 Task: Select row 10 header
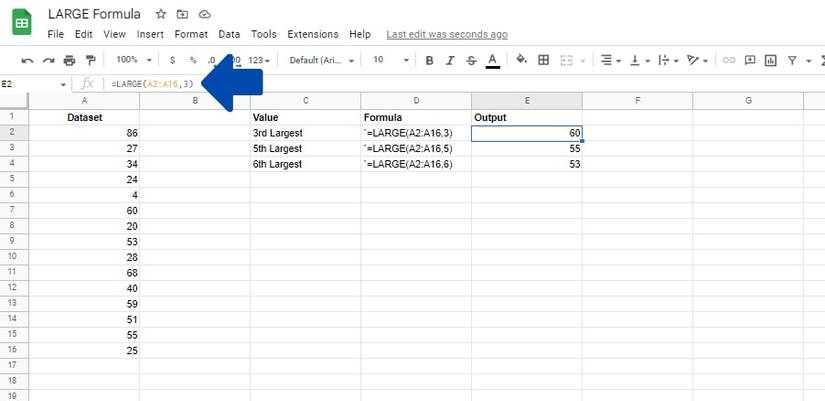(14, 257)
